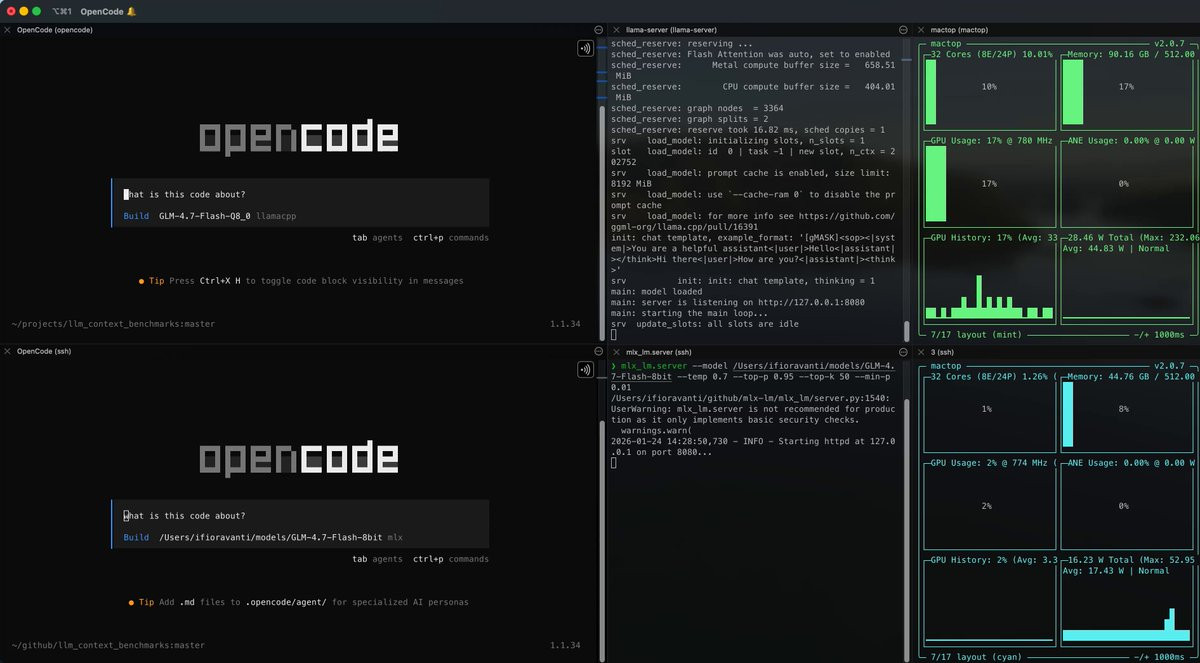1200x663 pixels.
Task: Select the mactop (mactop) pane title
Action: [959, 30]
